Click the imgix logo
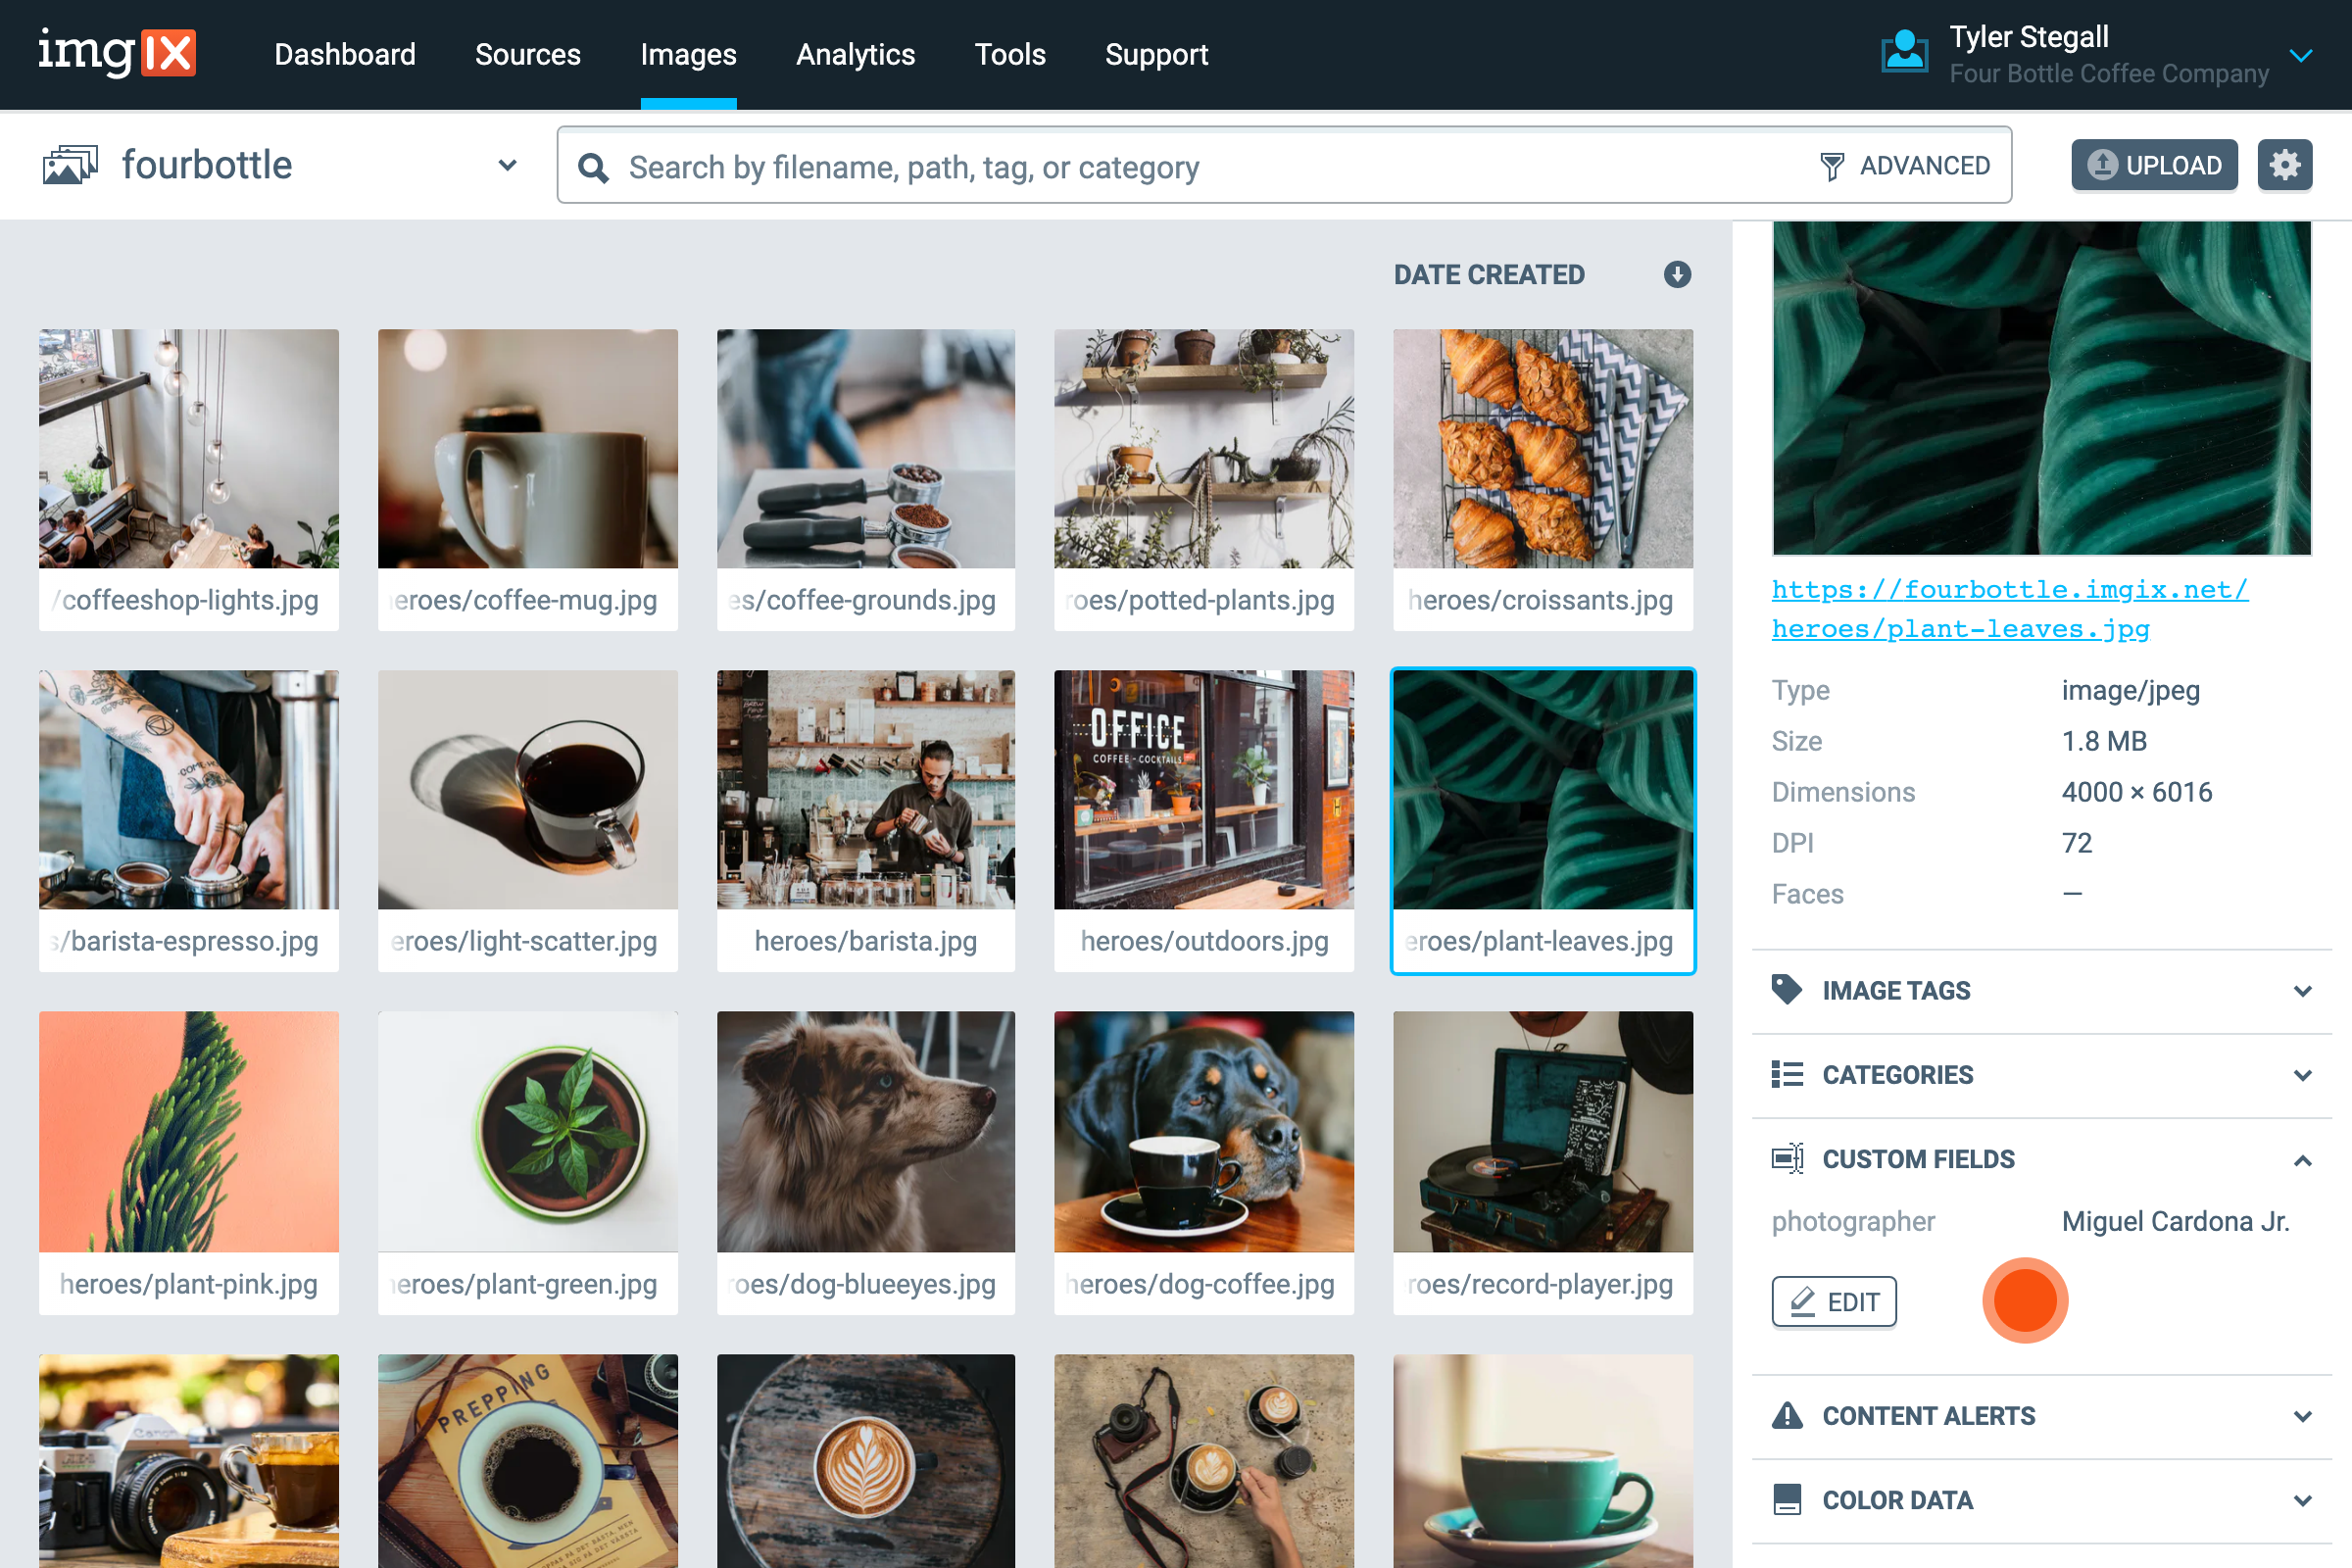2352x1568 pixels. (x=117, y=52)
